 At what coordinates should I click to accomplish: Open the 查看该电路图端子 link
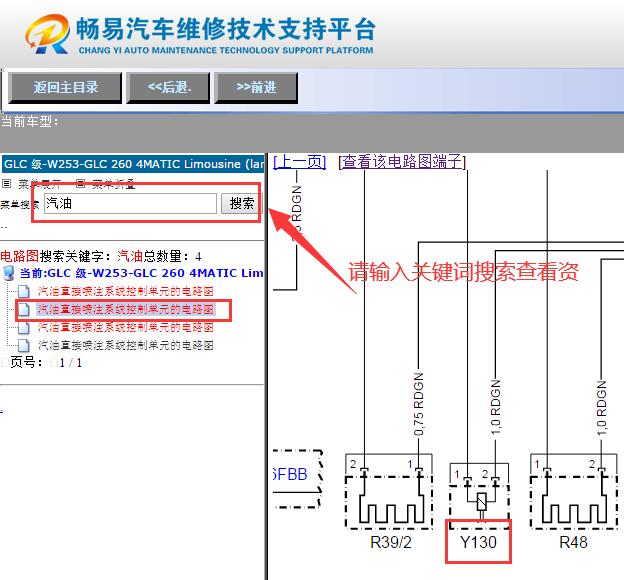[402, 162]
